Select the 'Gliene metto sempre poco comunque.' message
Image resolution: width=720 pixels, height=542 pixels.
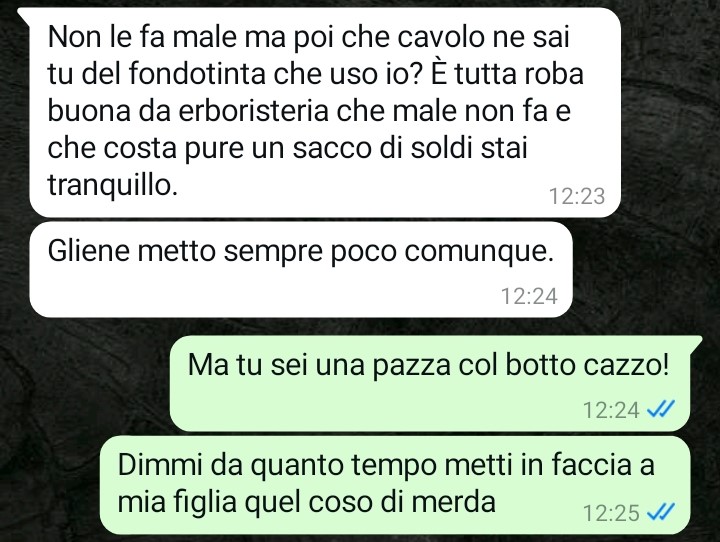301,270
